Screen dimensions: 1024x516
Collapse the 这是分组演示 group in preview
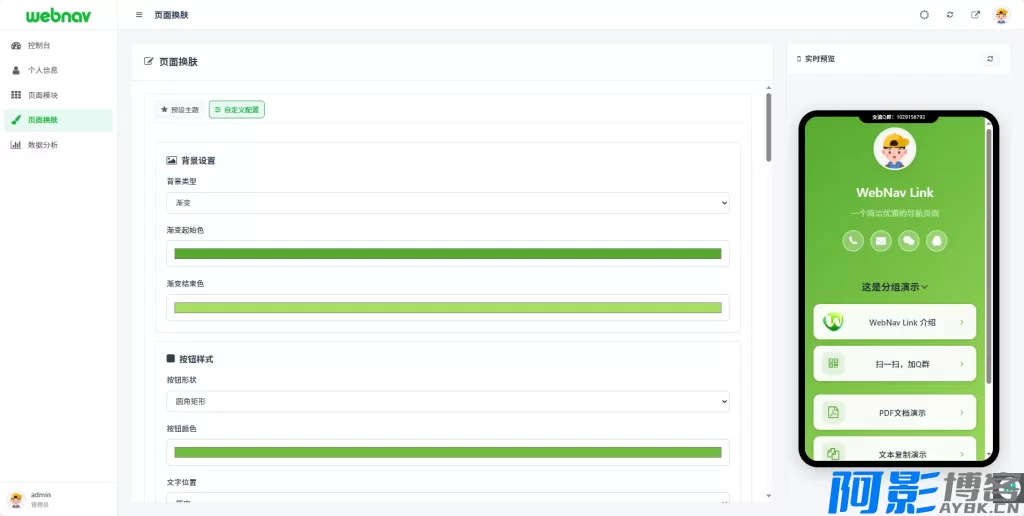tap(895, 287)
